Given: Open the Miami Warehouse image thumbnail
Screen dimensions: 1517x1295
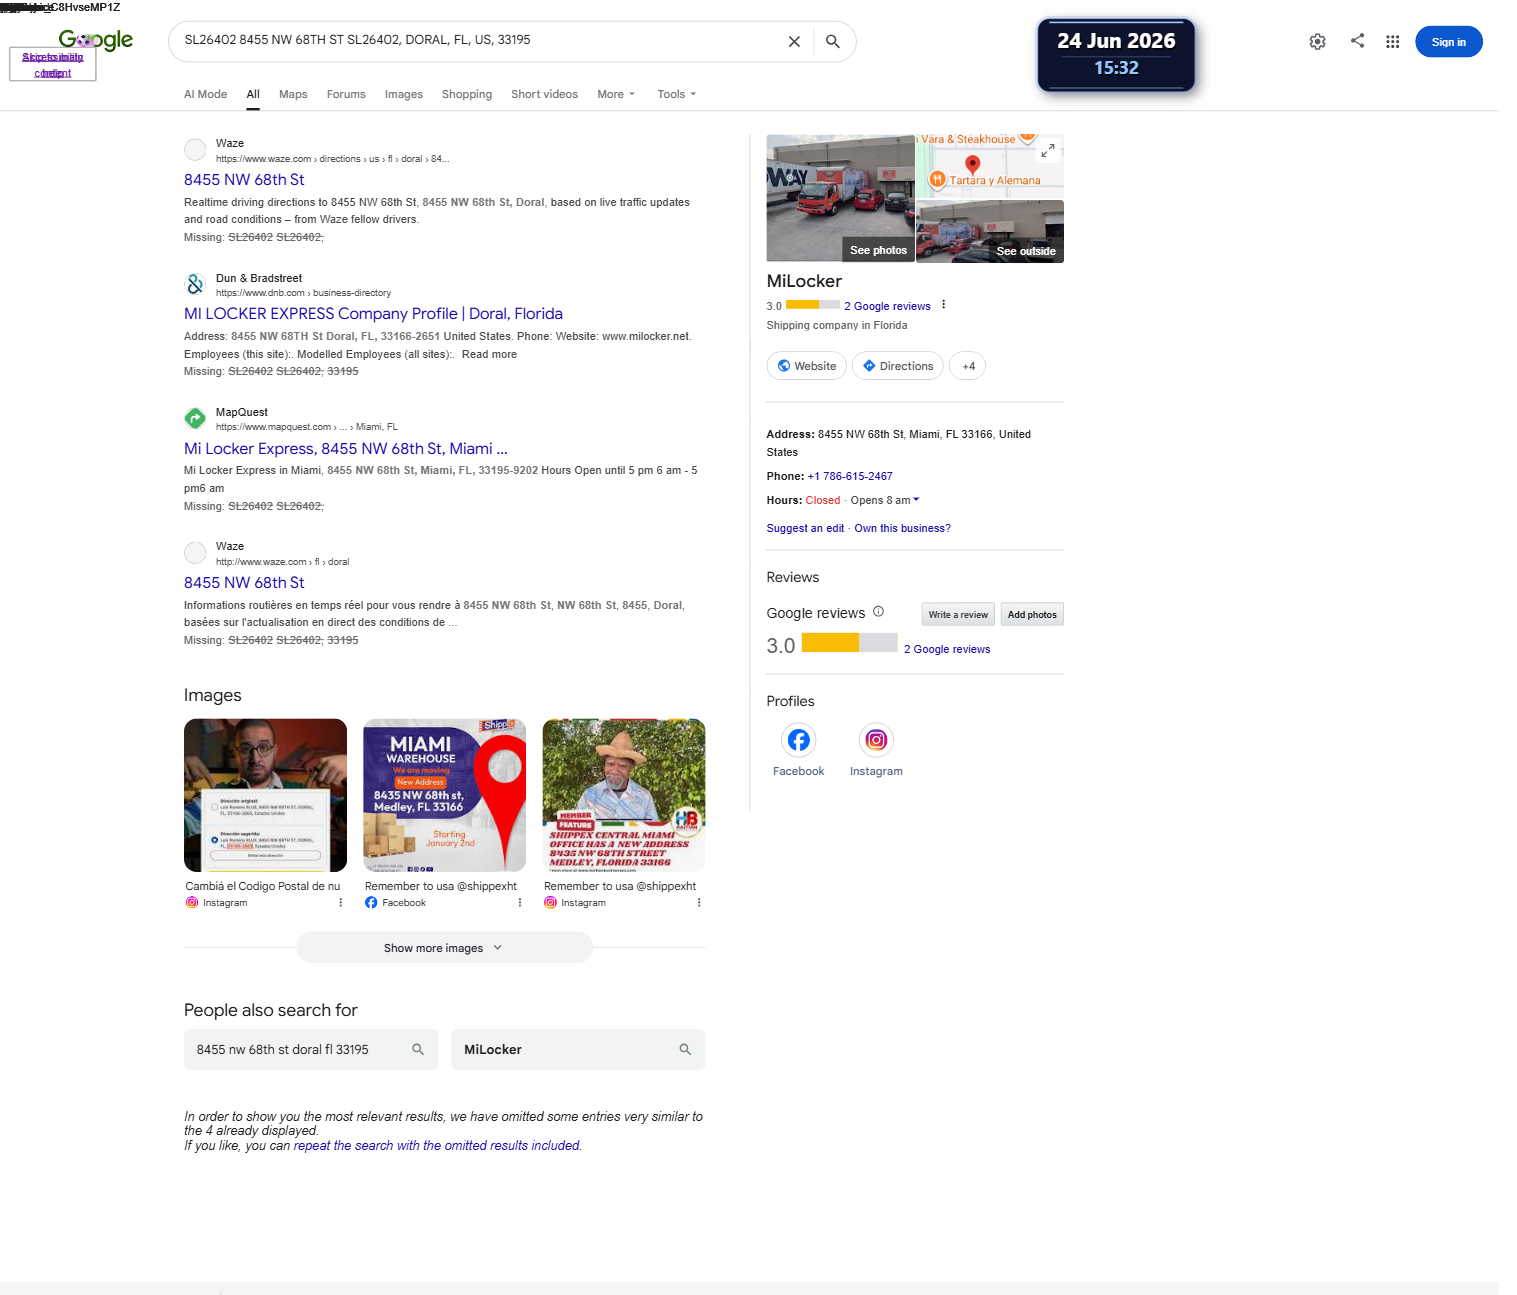Looking at the screenshot, I should (444, 795).
